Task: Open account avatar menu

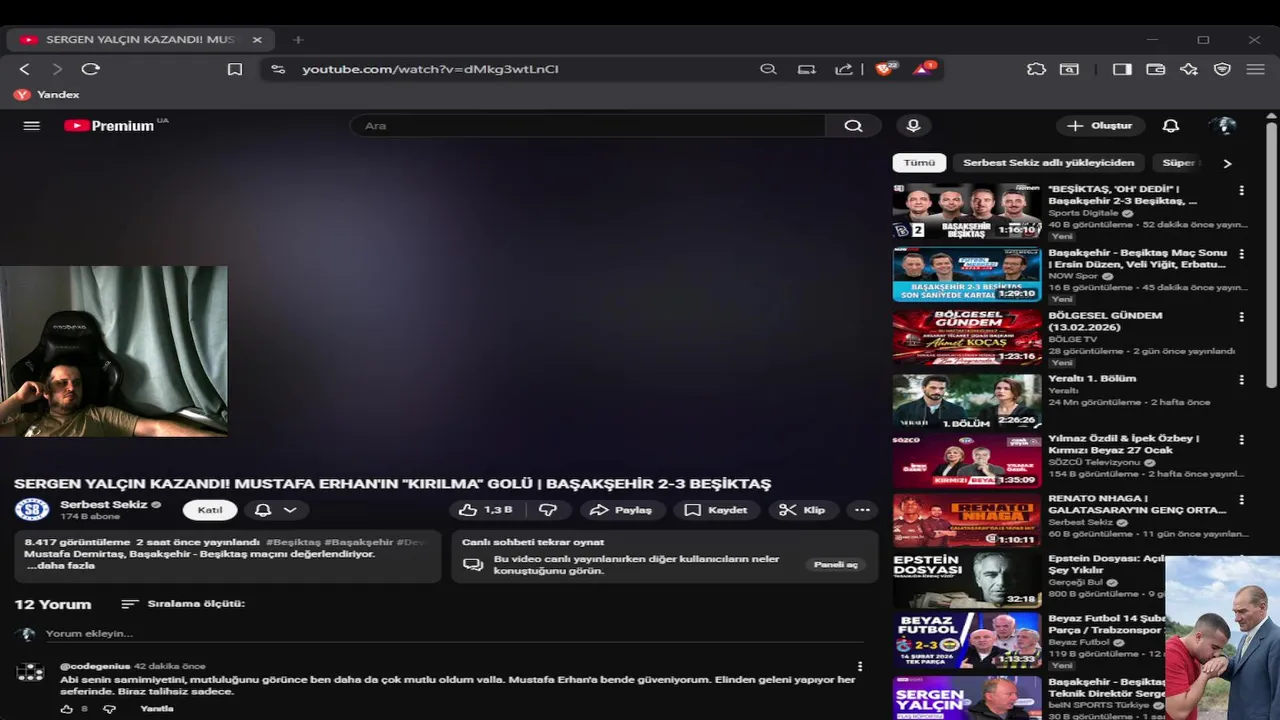Action: [x=1223, y=126]
